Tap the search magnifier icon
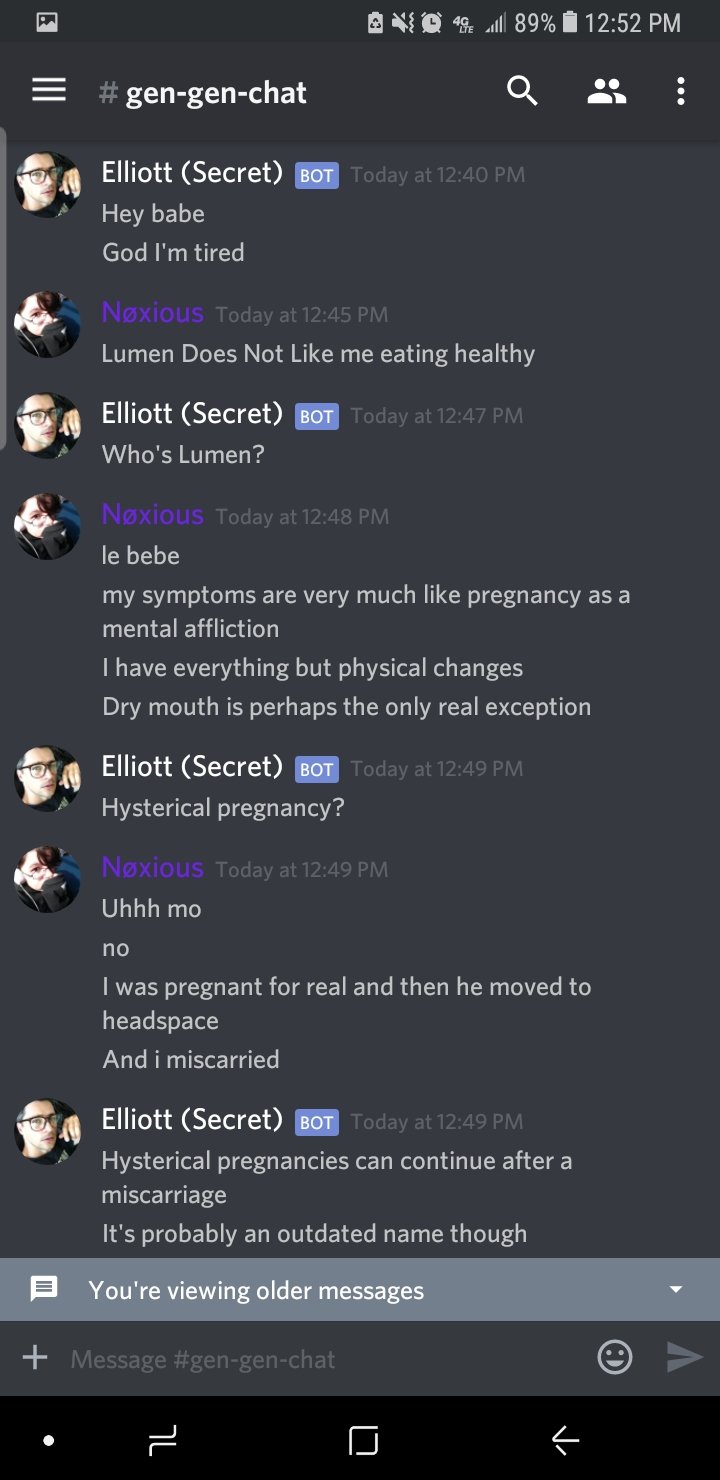 click(522, 91)
